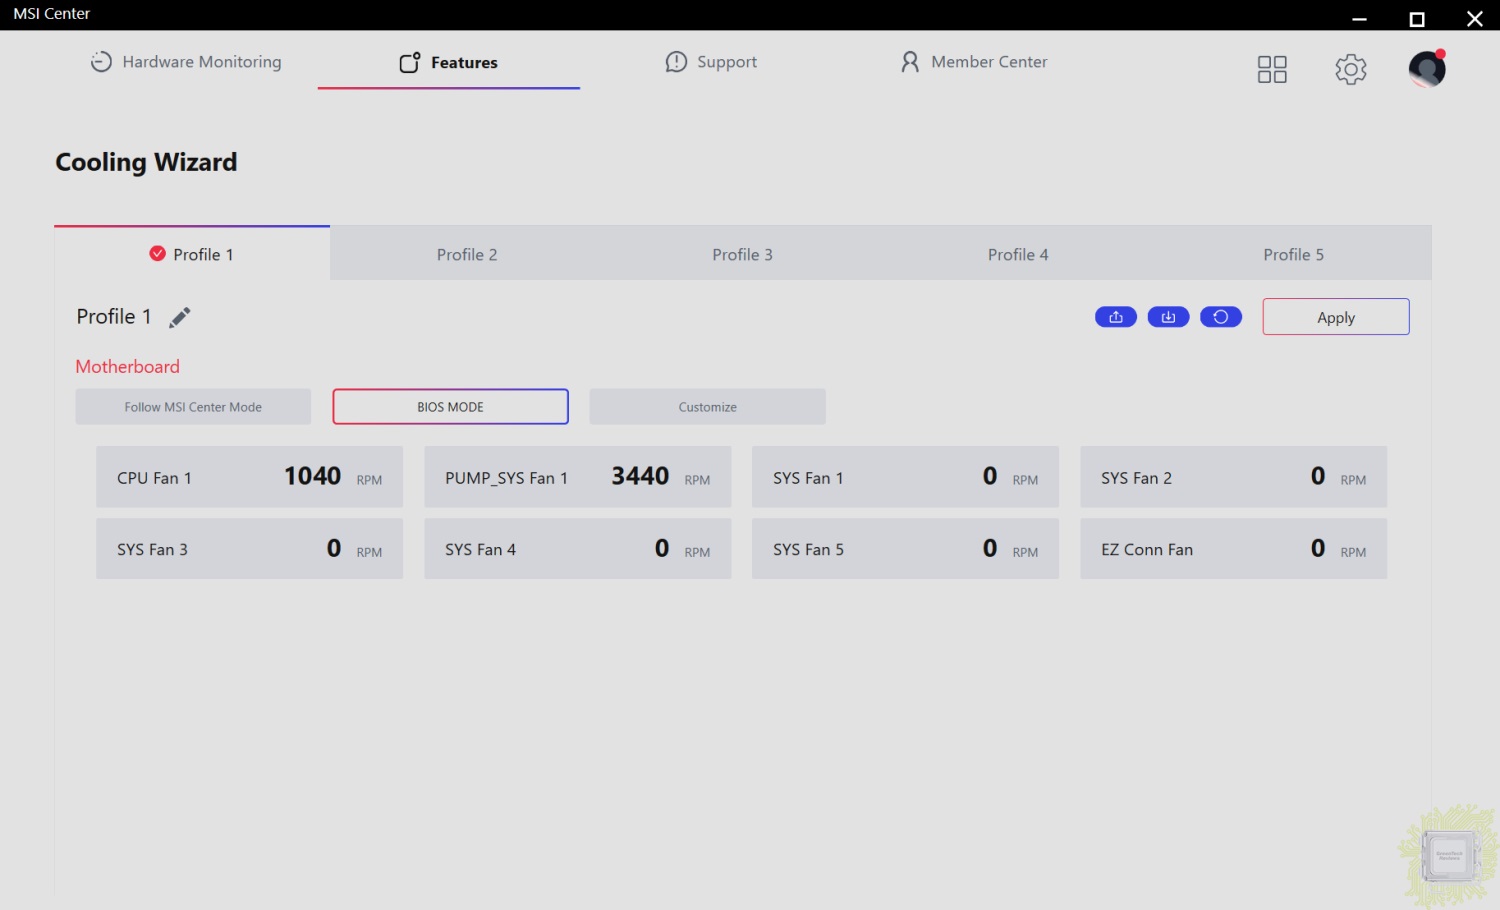Open the Profile 5 tab
1500x910 pixels.
(1293, 254)
